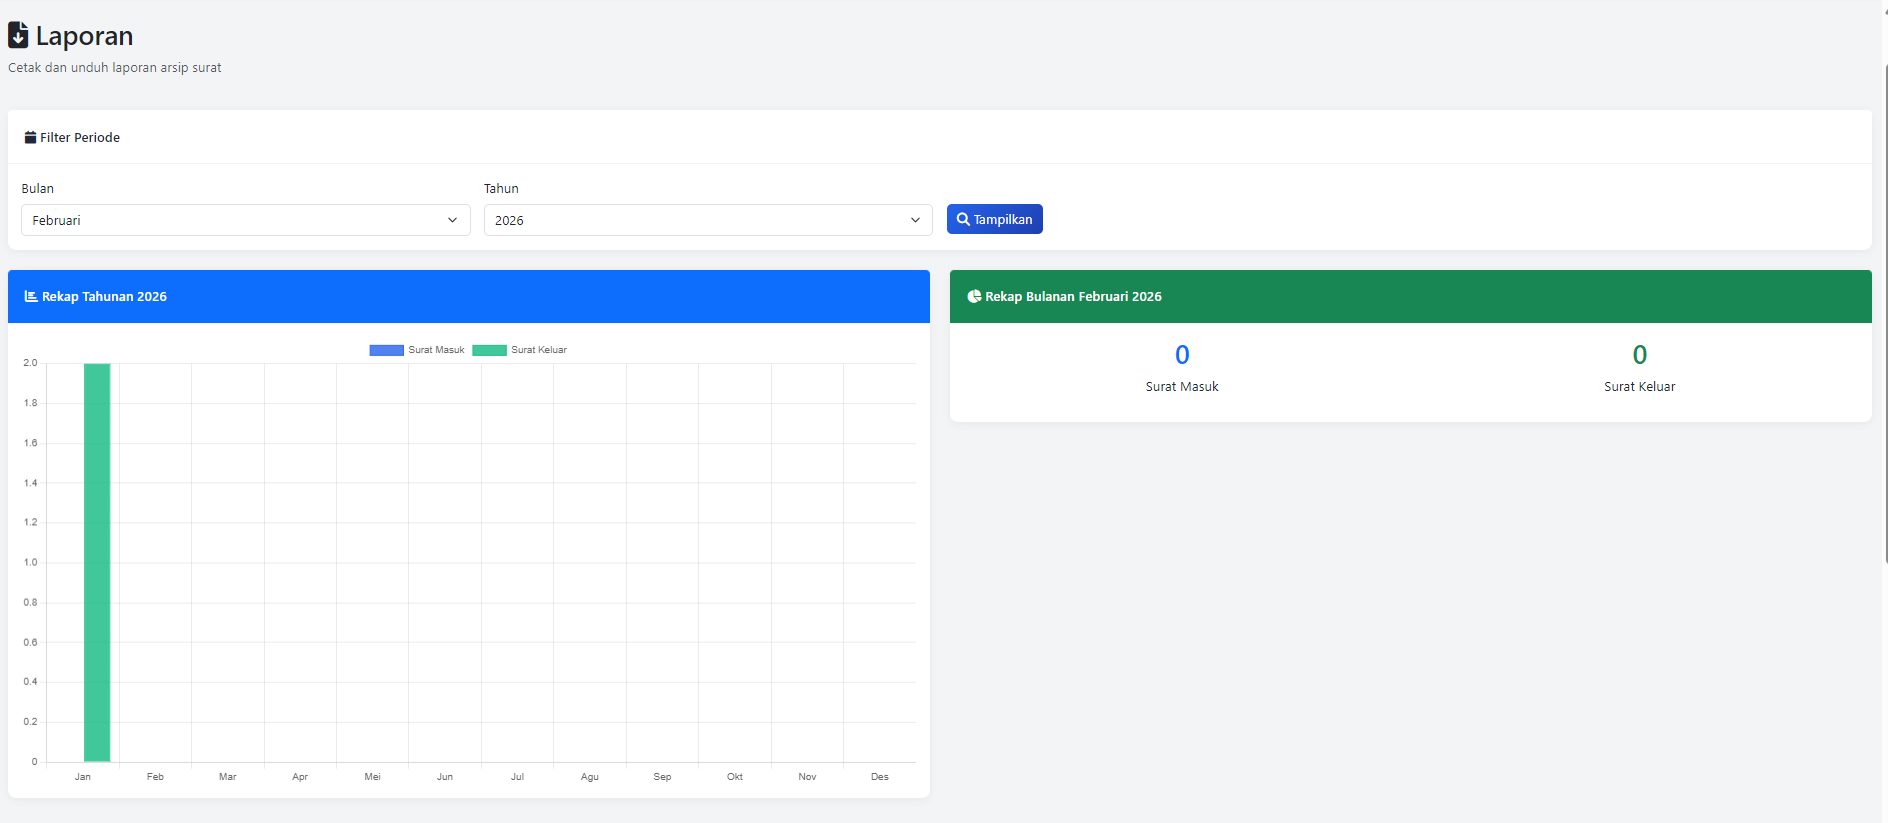
Task: Click the 'Apr' axis label
Action: coord(300,777)
